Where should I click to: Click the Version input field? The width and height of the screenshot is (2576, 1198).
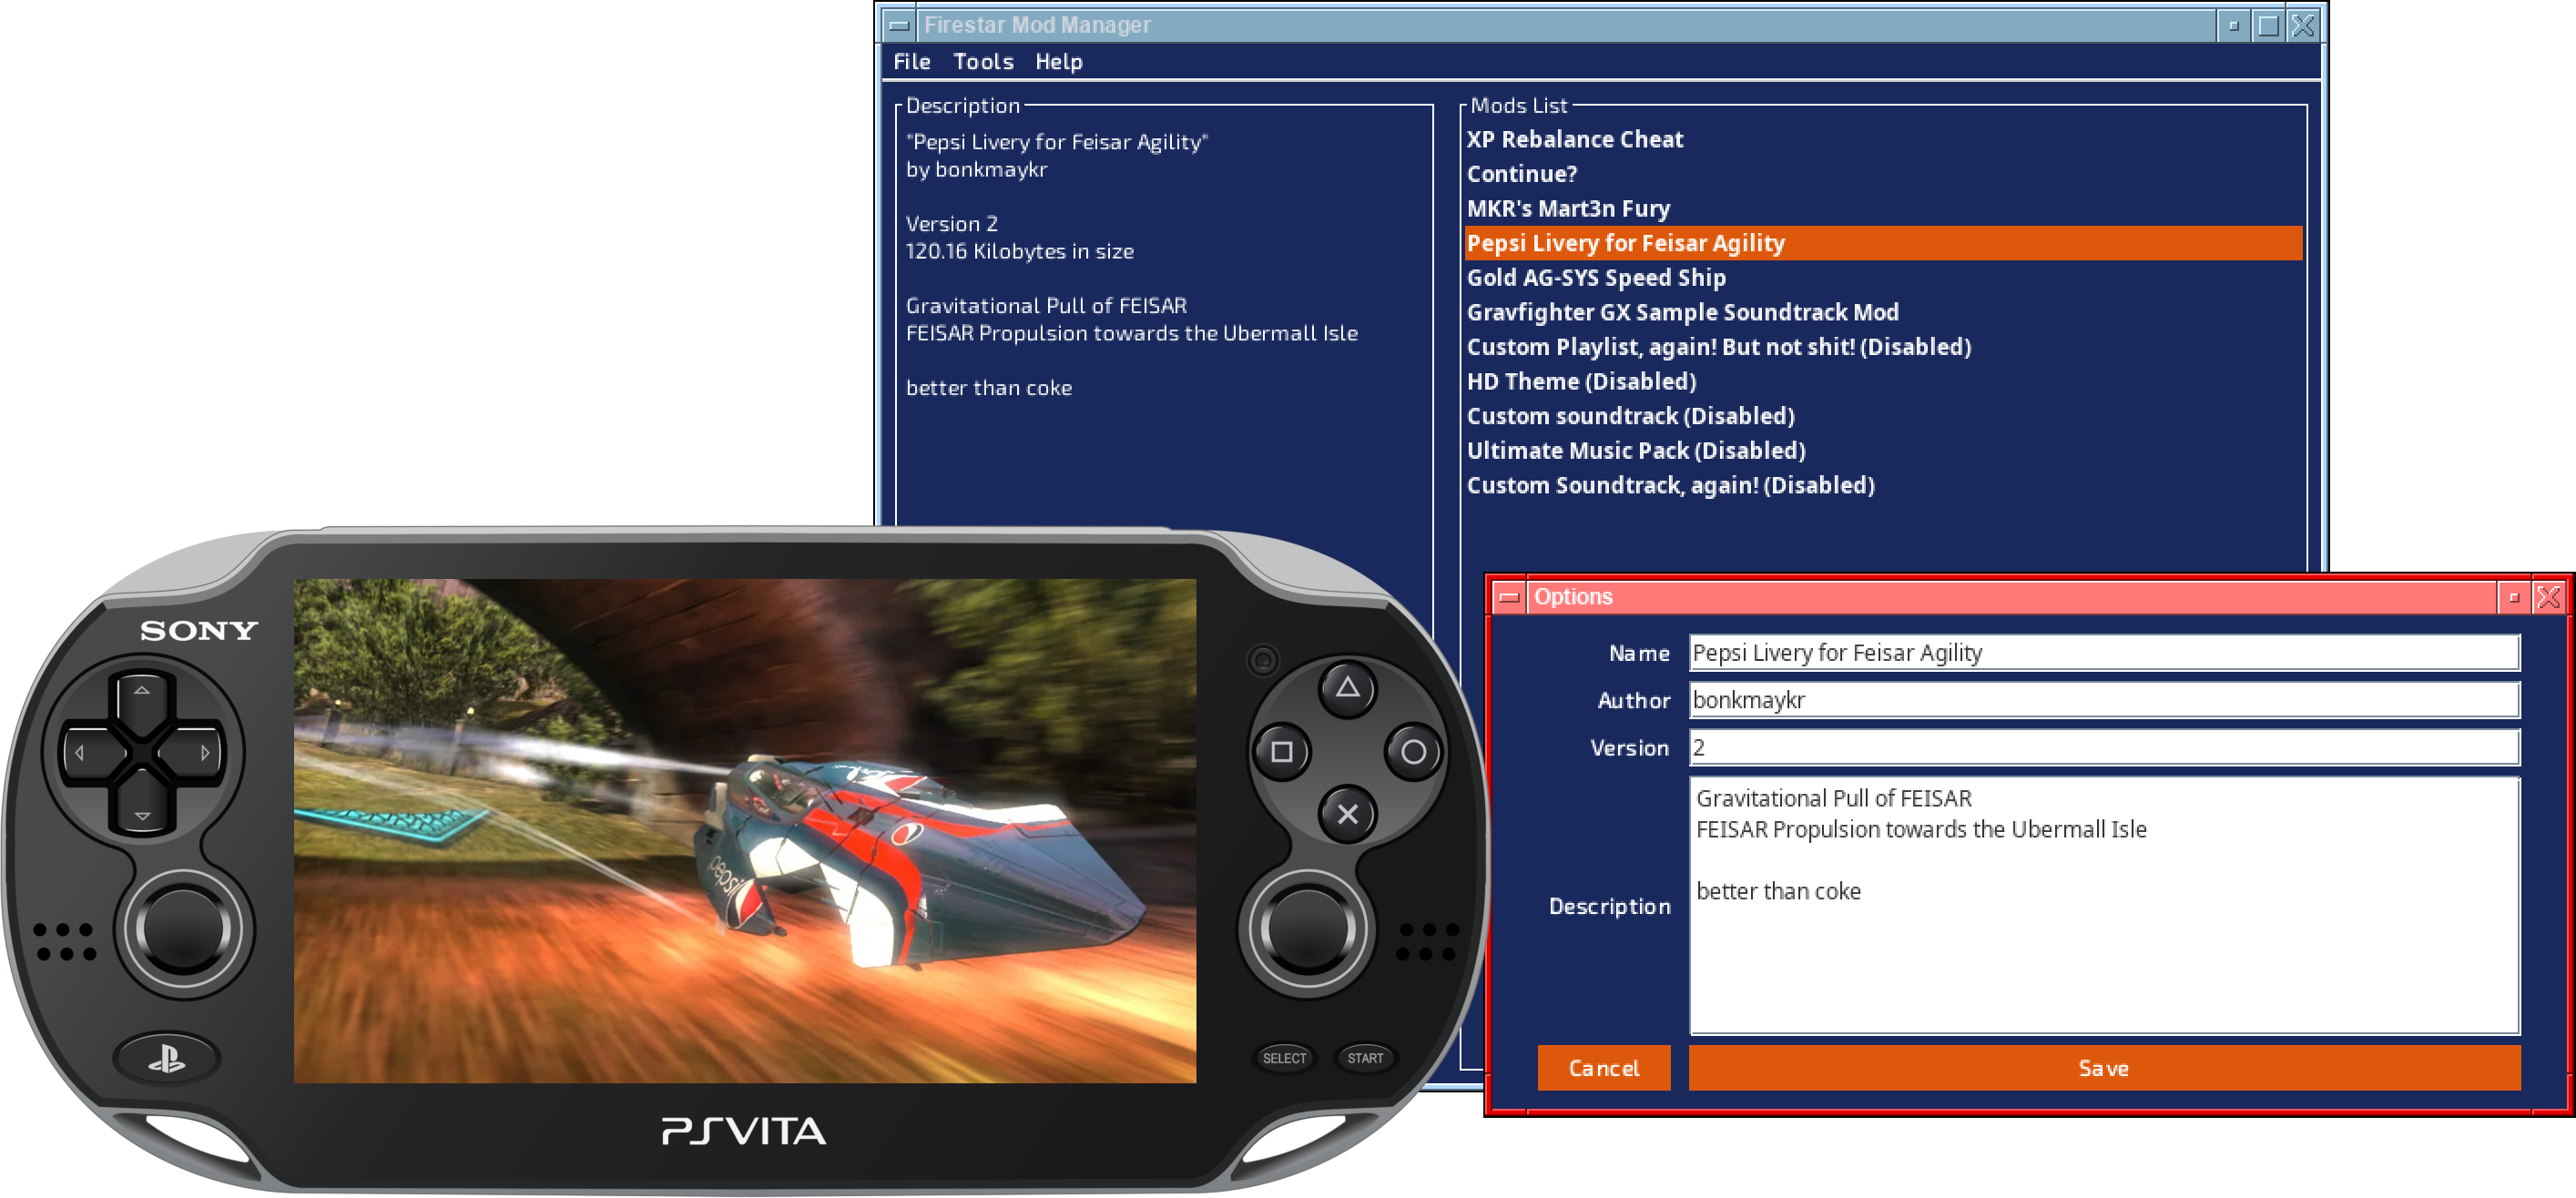click(2103, 748)
